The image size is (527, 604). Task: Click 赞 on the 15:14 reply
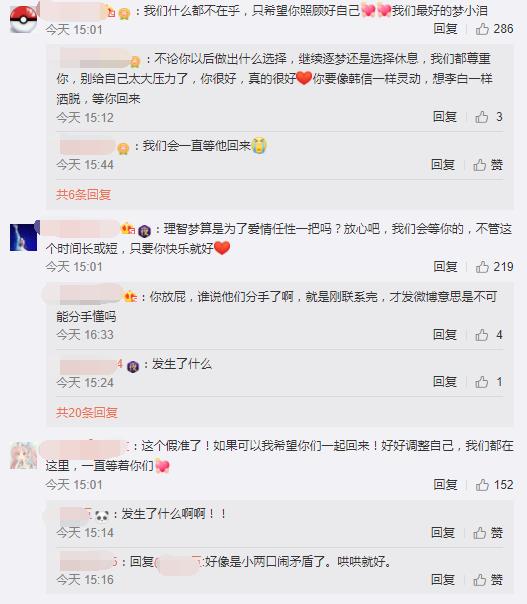[x=488, y=533]
